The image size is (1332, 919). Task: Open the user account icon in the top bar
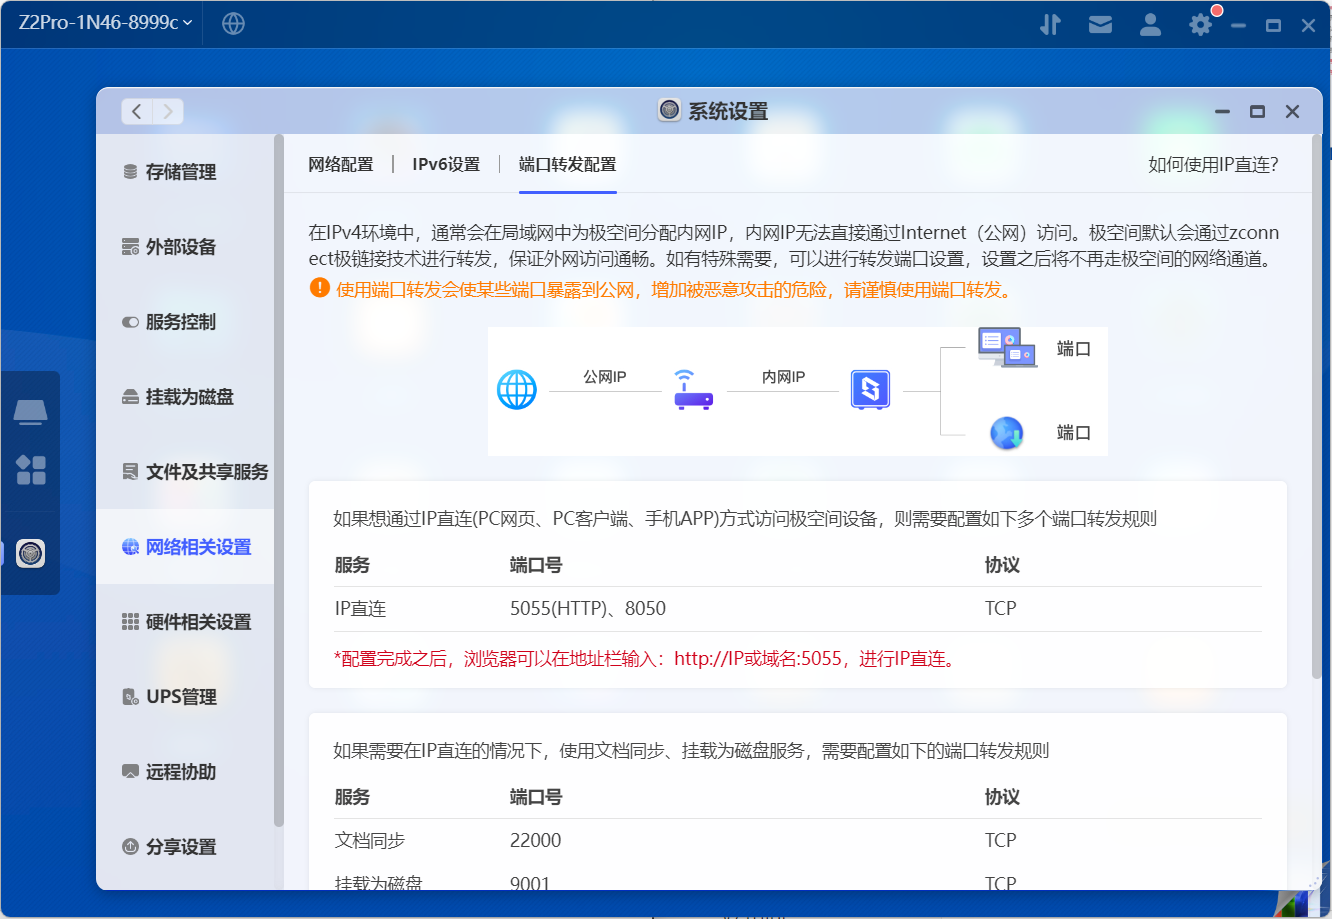(x=1150, y=23)
